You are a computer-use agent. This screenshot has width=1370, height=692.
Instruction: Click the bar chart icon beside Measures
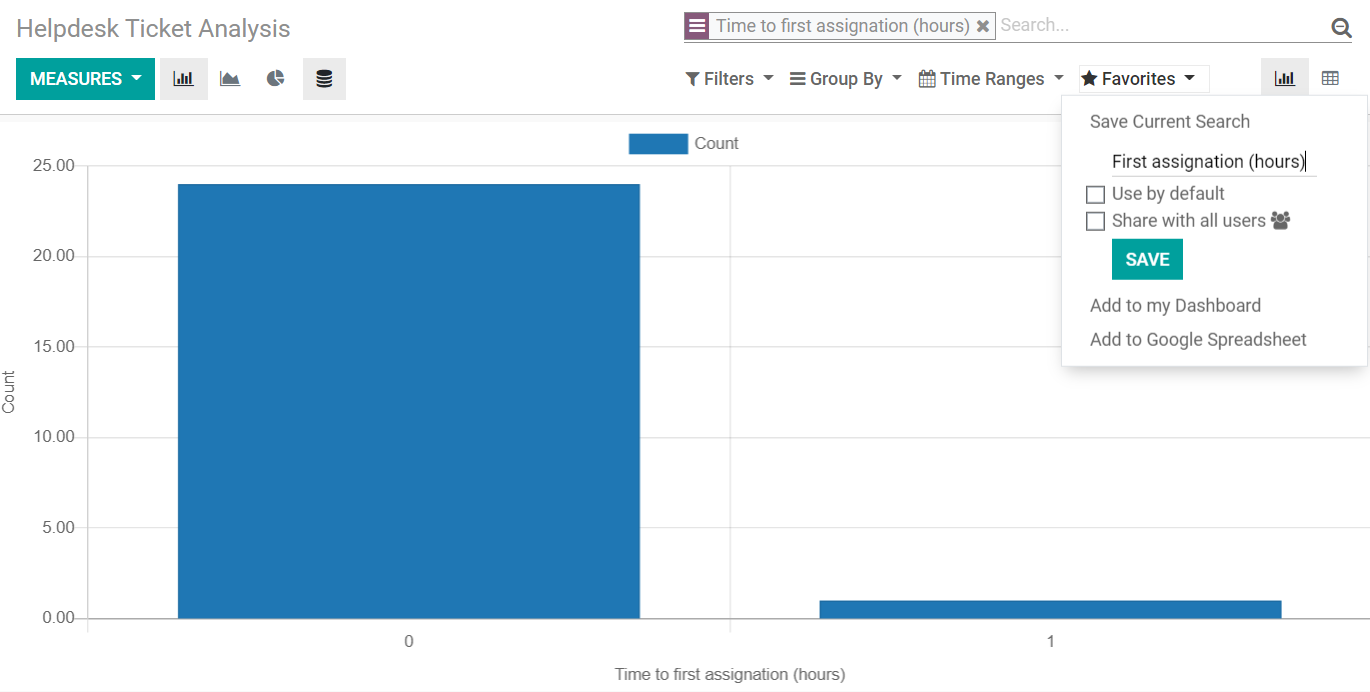(184, 78)
